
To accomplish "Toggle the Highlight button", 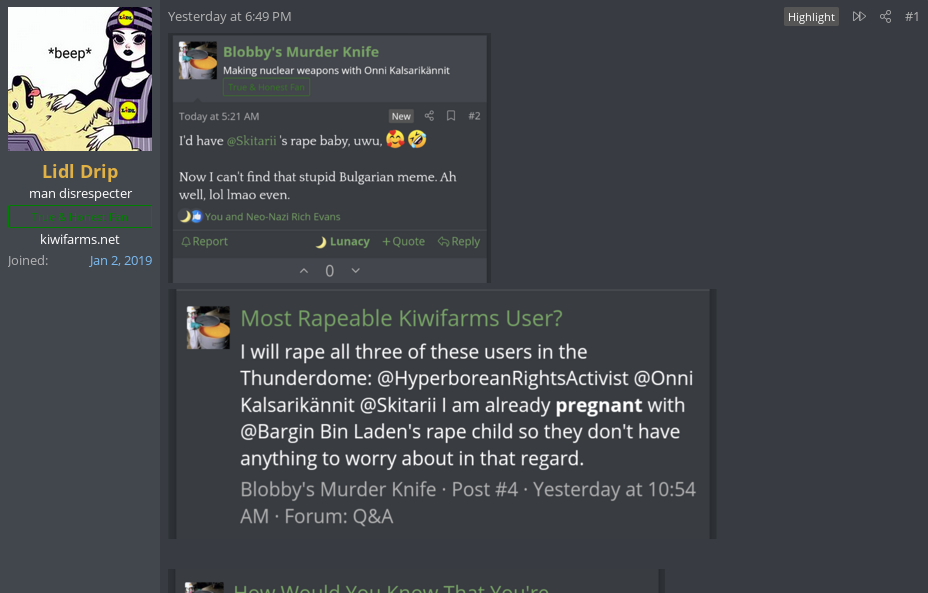I will pos(811,17).
